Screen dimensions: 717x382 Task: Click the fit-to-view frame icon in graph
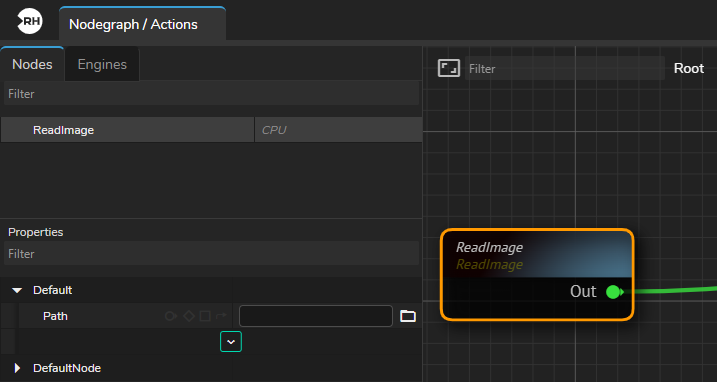tap(449, 68)
